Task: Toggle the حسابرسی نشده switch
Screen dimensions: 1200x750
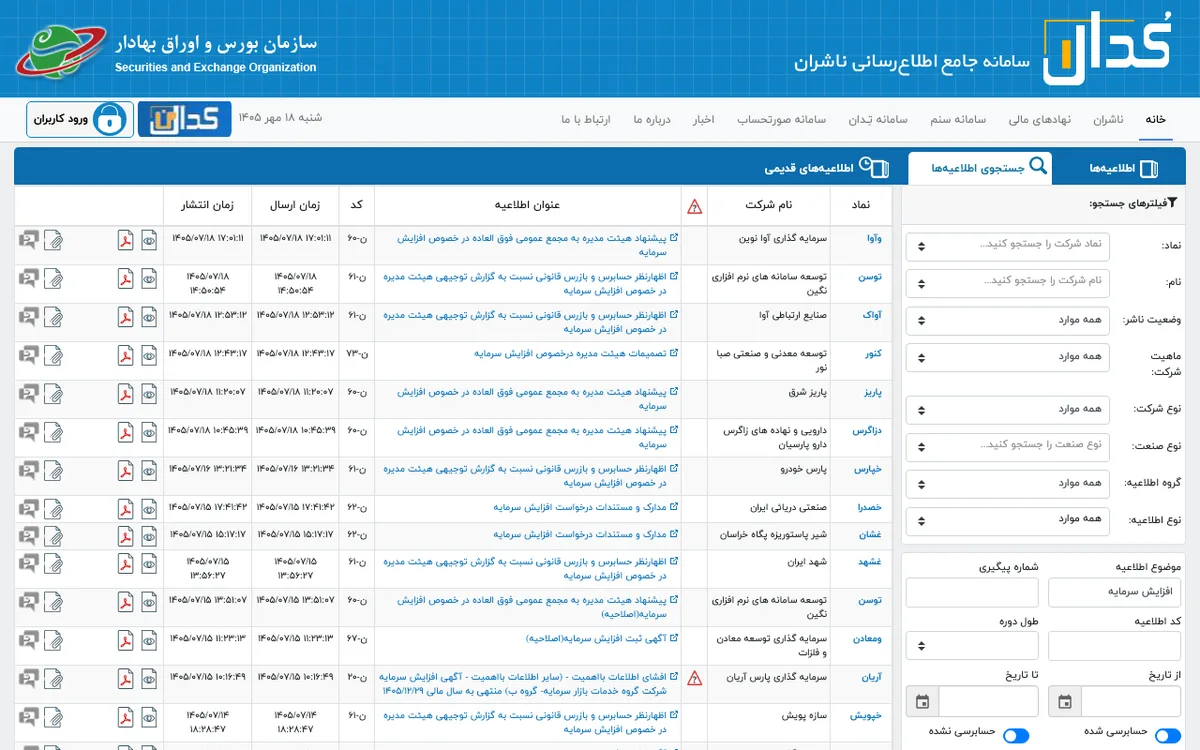Action: click(x=1016, y=735)
